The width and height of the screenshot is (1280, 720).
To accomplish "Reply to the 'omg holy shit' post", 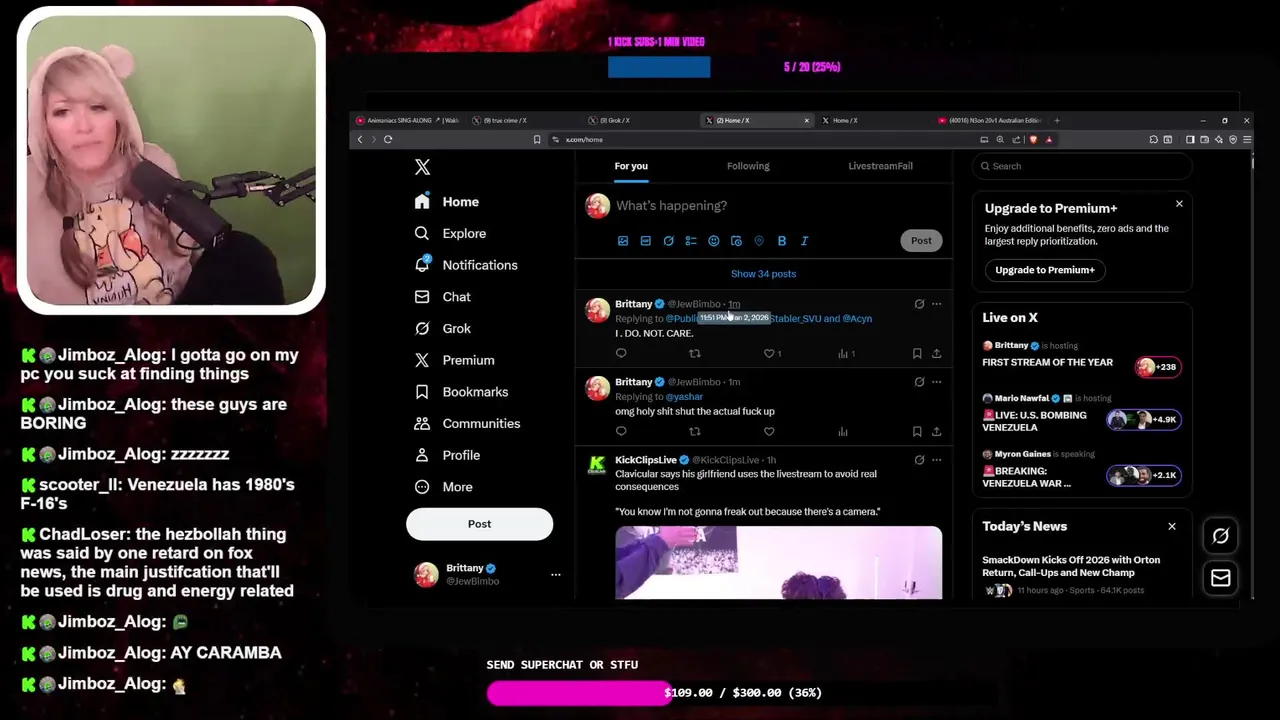I will 621,432.
